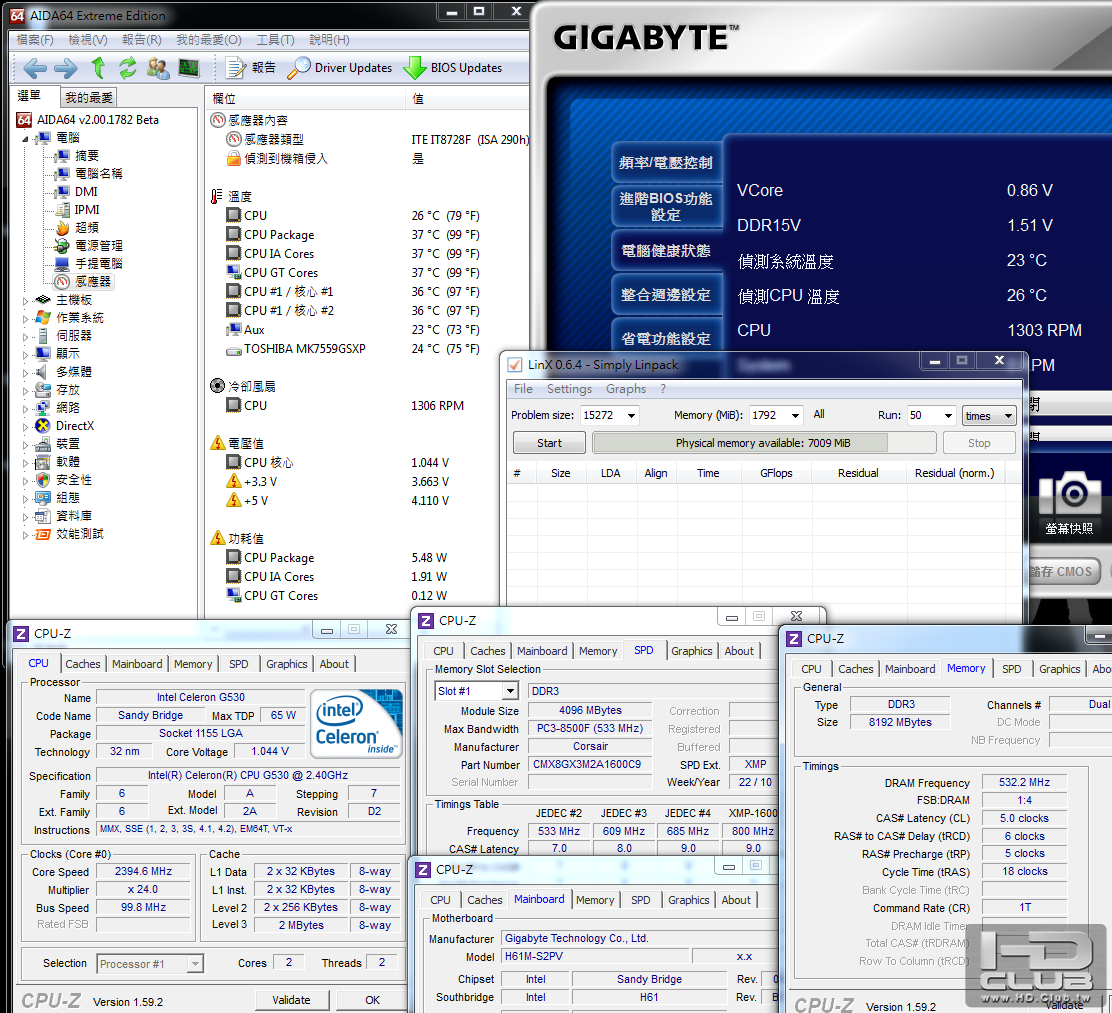Switch to Caches tab in CPU-Z

[x=83, y=664]
